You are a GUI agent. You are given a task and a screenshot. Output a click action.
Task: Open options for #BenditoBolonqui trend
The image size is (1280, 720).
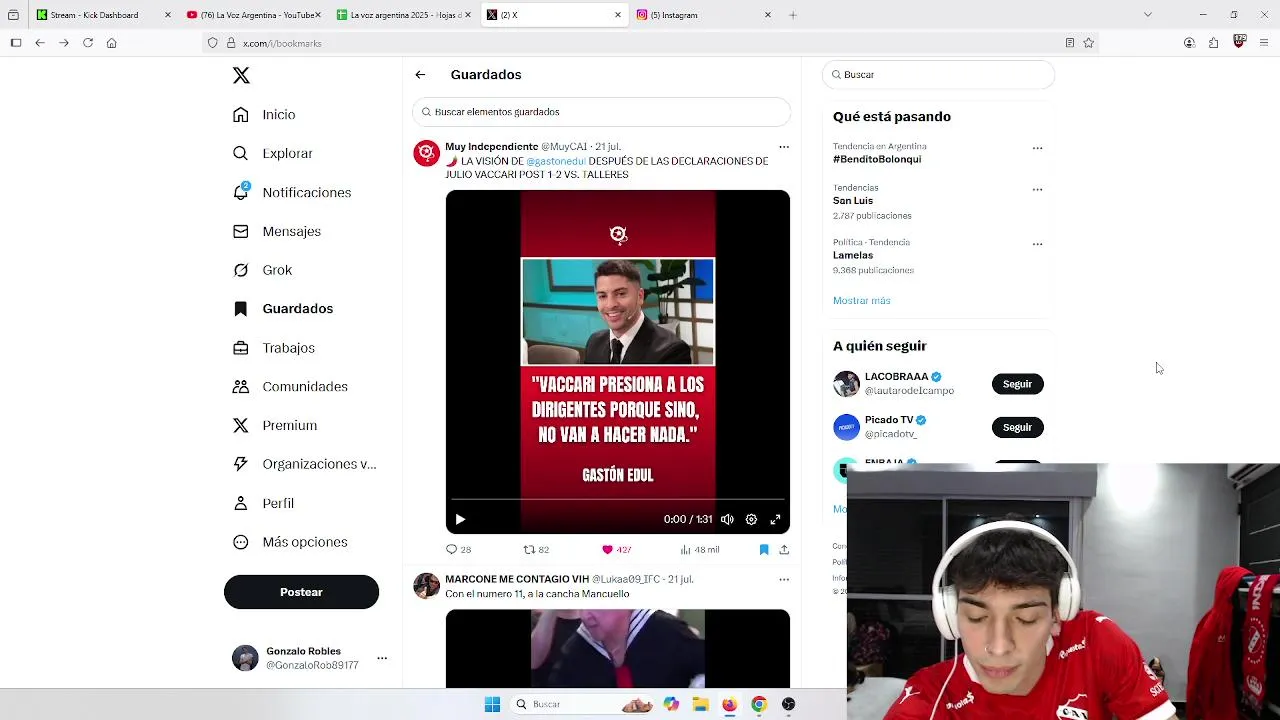coord(1037,148)
